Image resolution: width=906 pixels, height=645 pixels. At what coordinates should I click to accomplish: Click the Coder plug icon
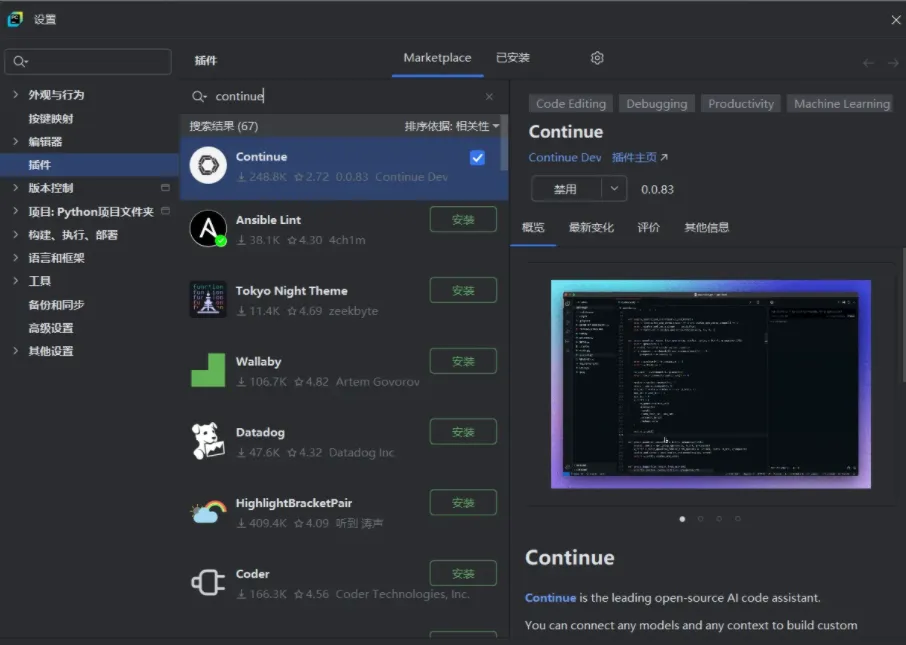click(208, 583)
